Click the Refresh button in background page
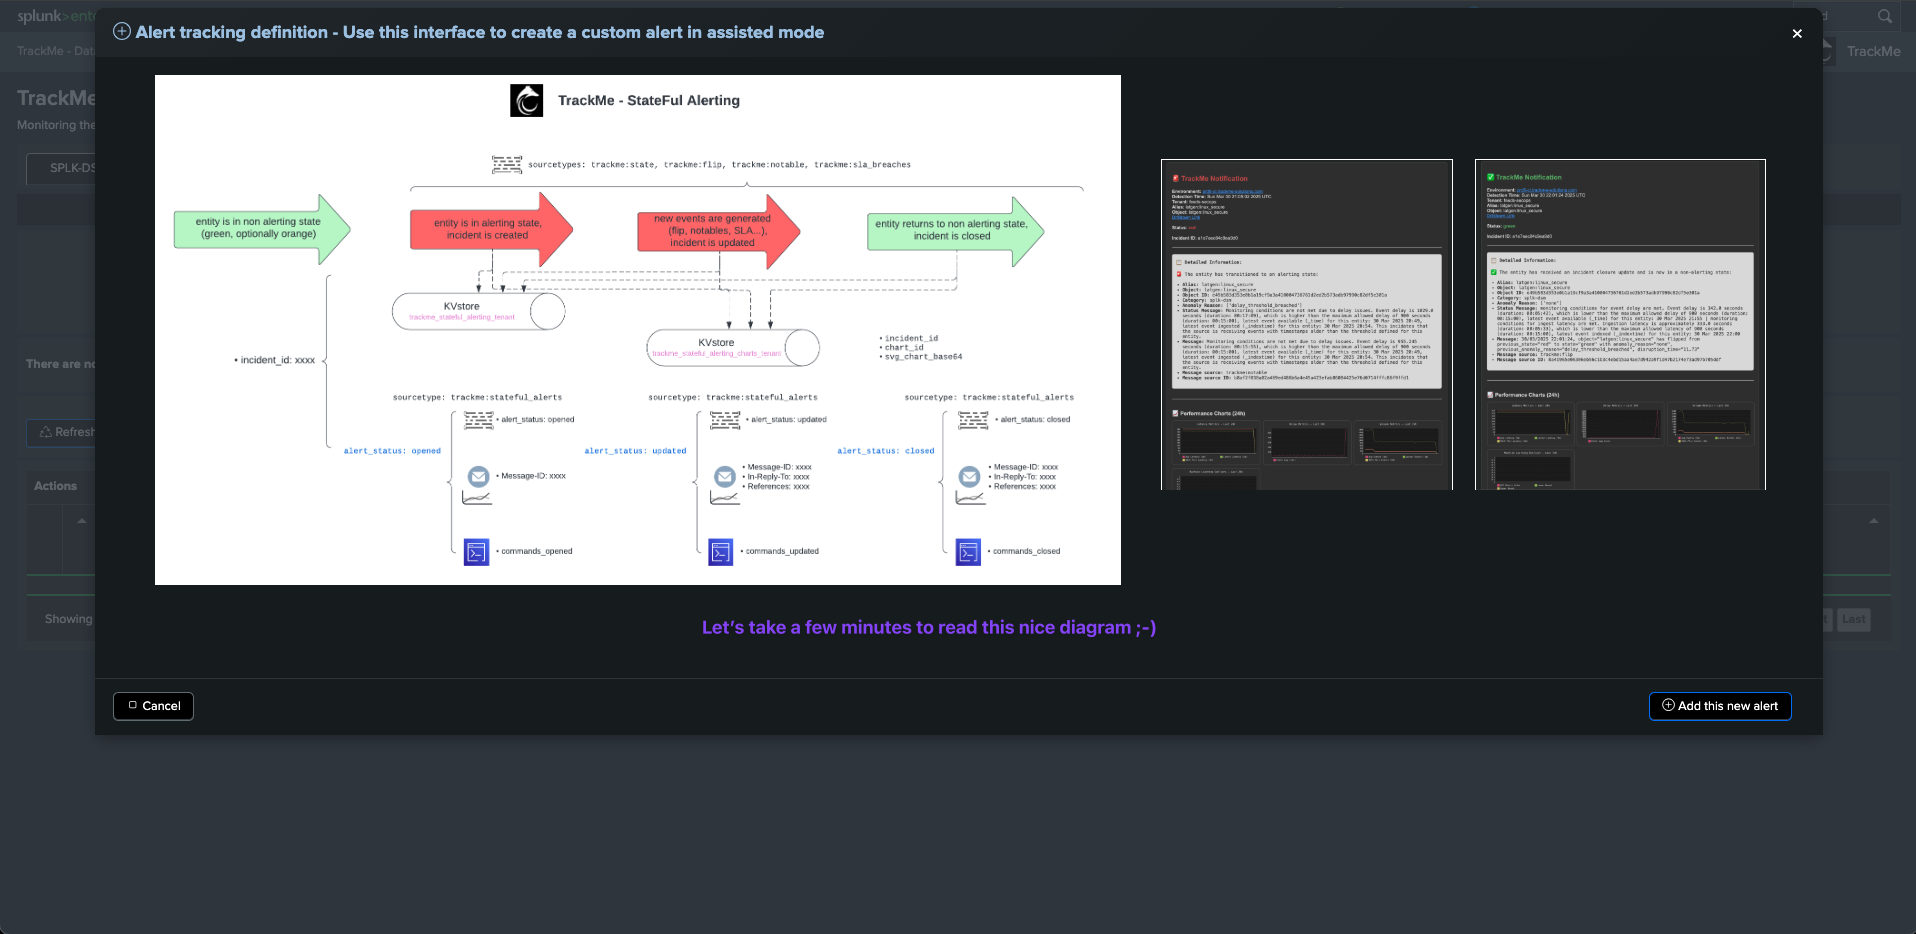This screenshot has width=1916, height=934. tap(61, 432)
